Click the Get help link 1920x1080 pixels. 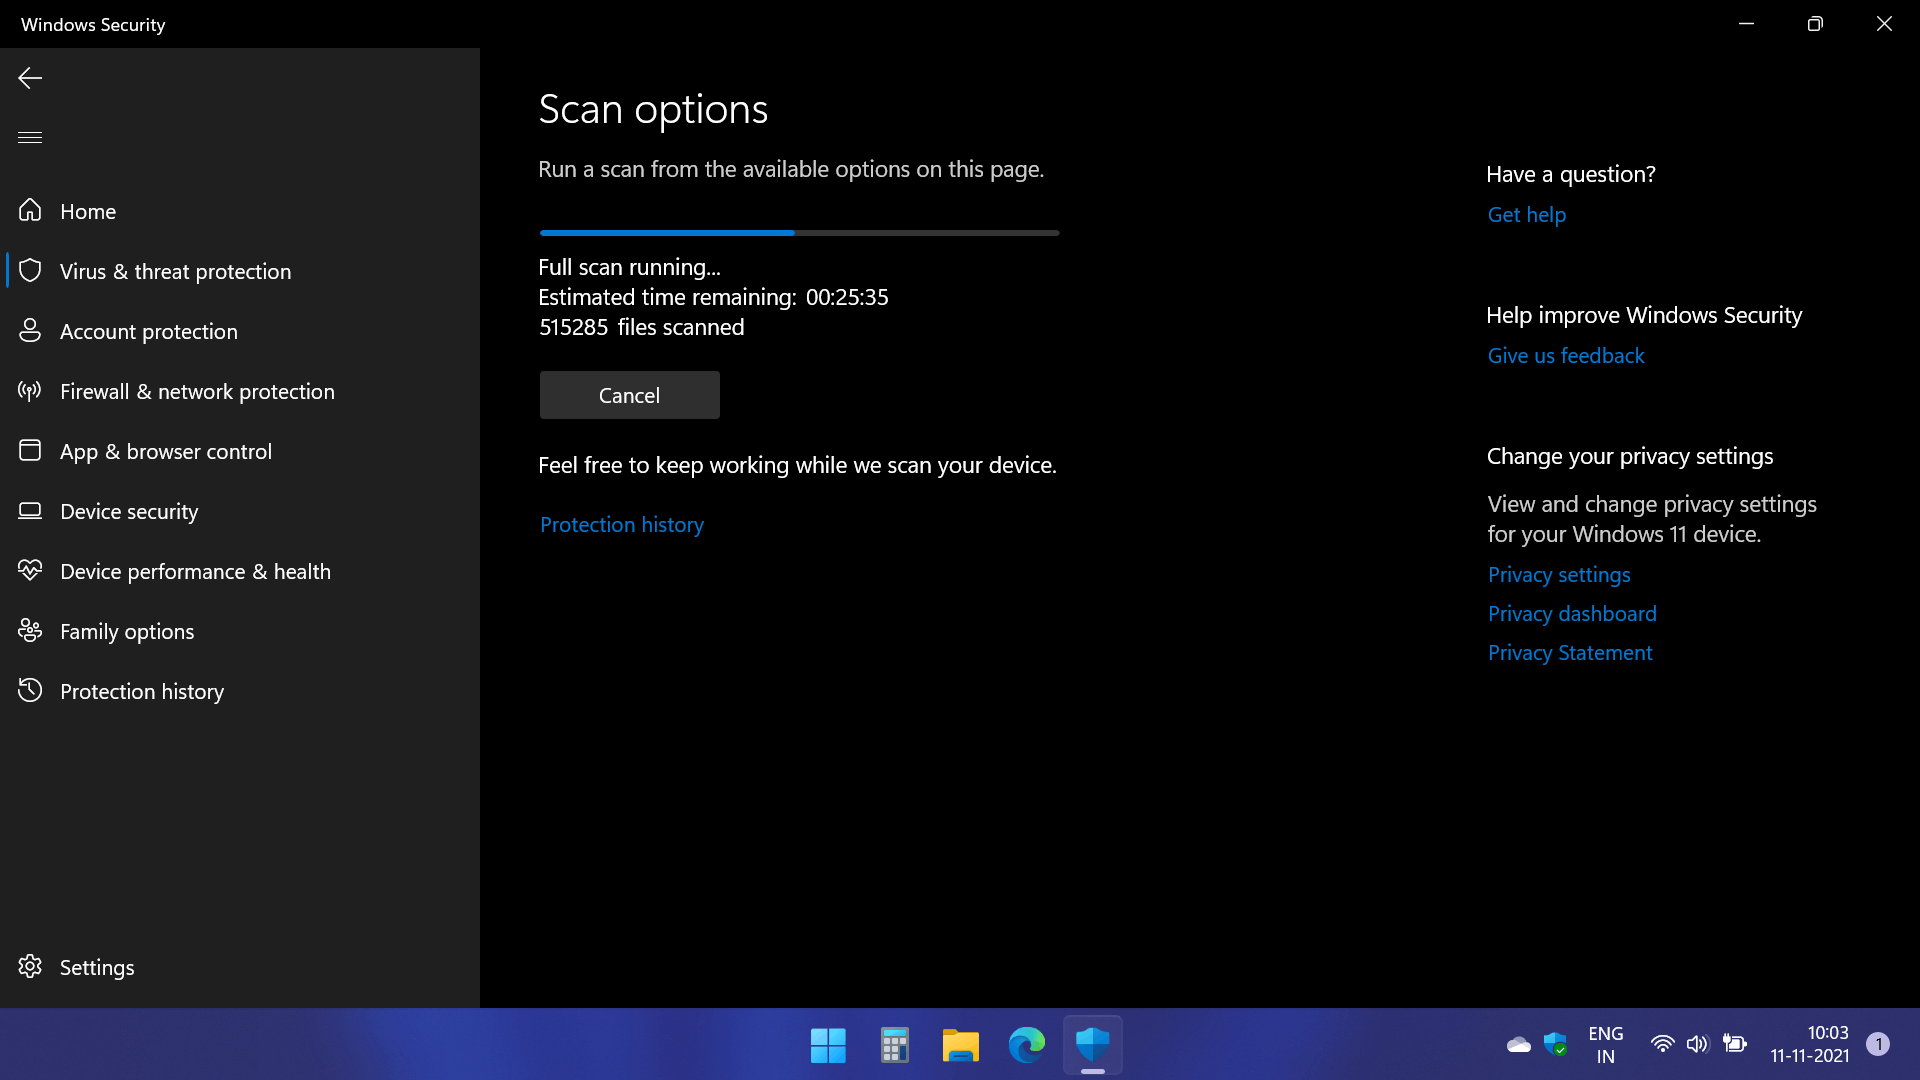(1526, 214)
